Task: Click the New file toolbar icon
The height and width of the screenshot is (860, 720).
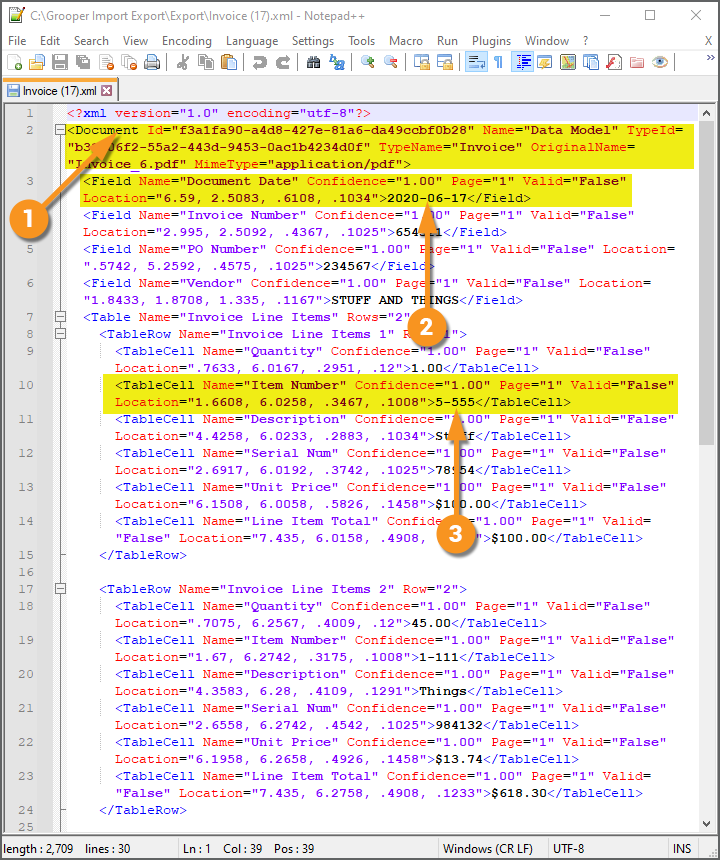Action: point(15,63)
